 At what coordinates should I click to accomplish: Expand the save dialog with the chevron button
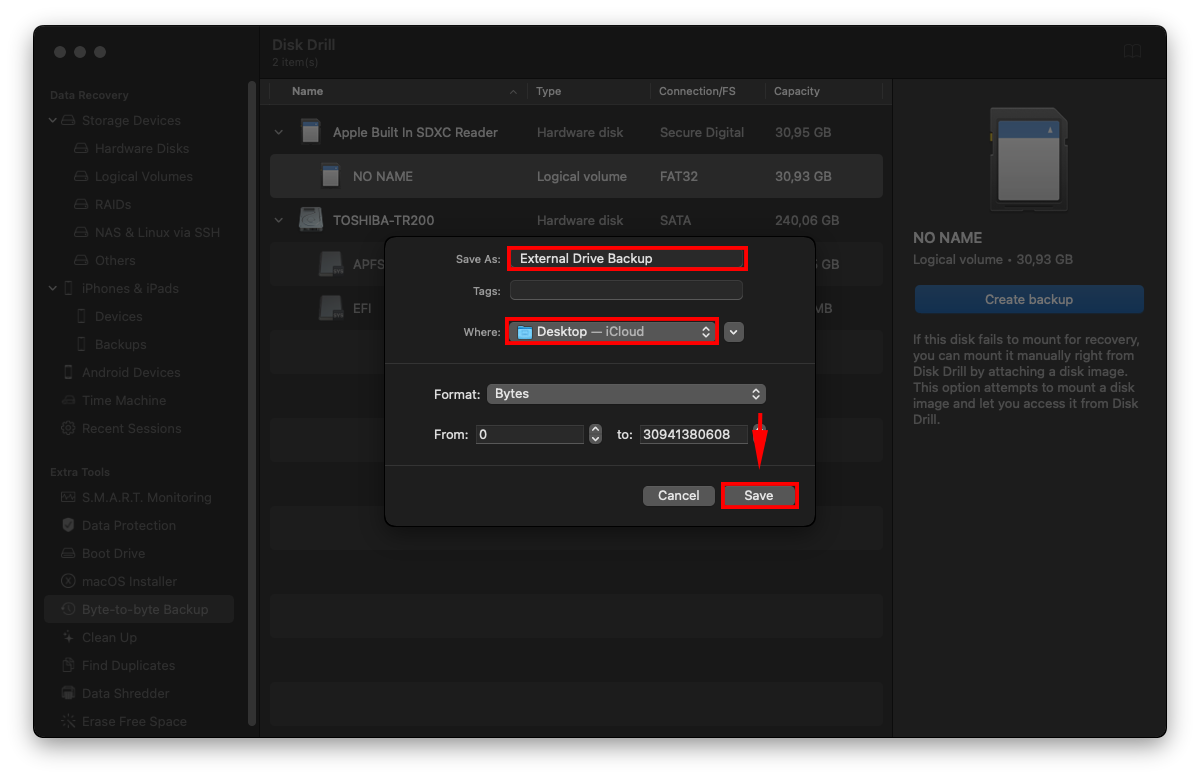734,331
